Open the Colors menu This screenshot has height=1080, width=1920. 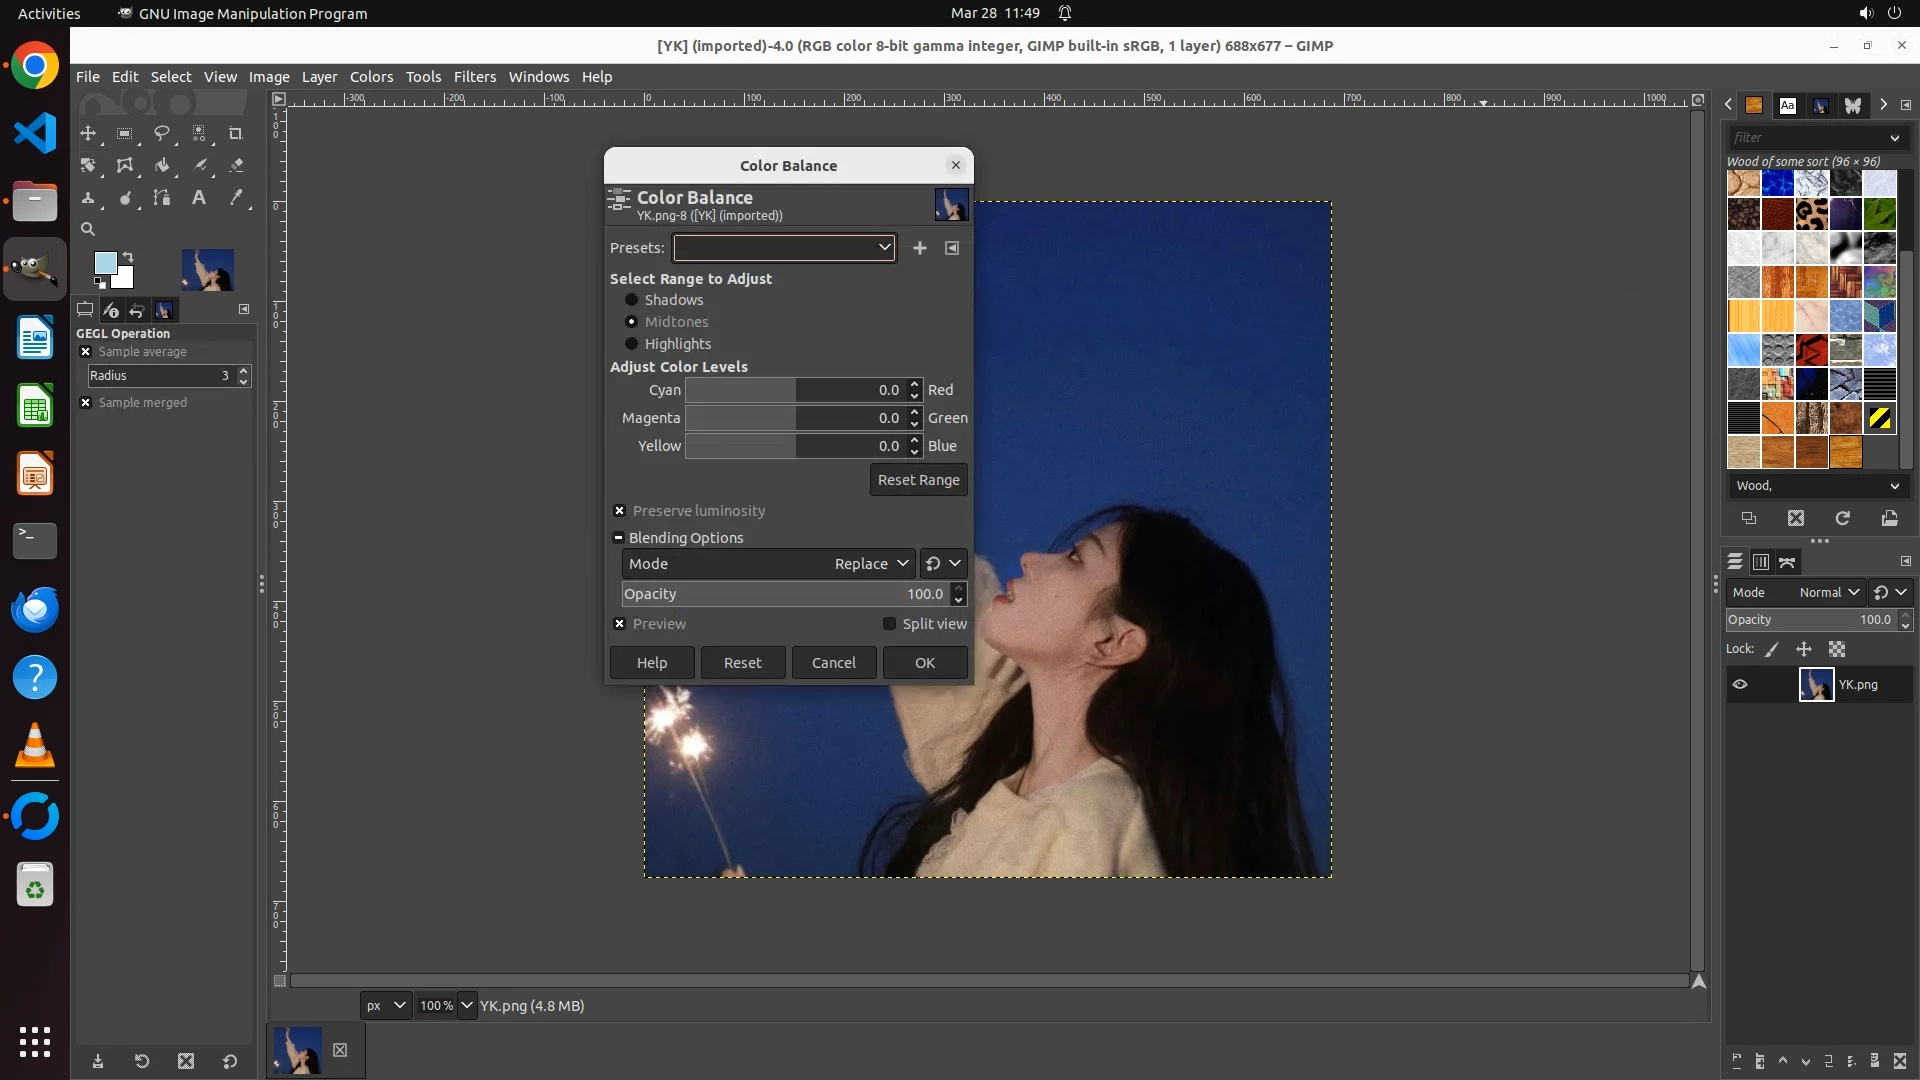pos(371,77)
